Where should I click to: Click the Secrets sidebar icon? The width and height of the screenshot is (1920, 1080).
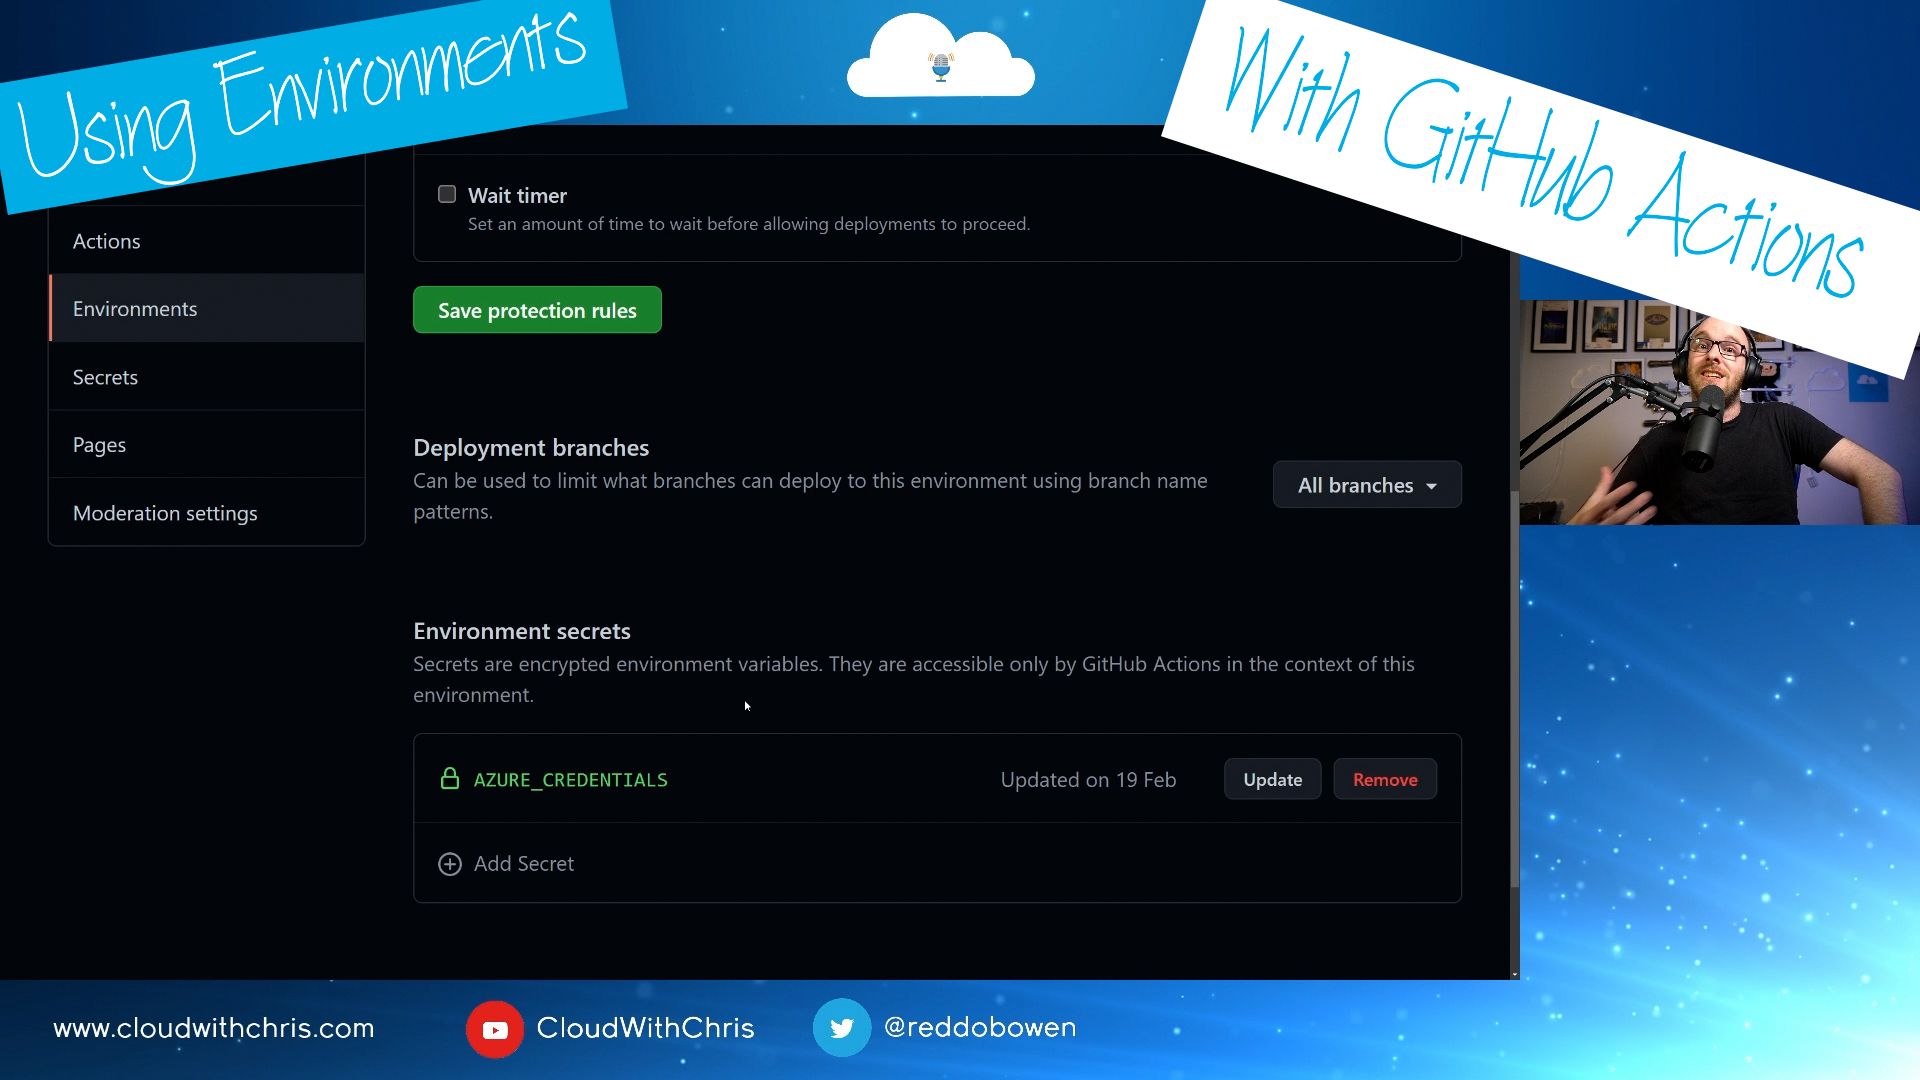click(x=105, y=376)
